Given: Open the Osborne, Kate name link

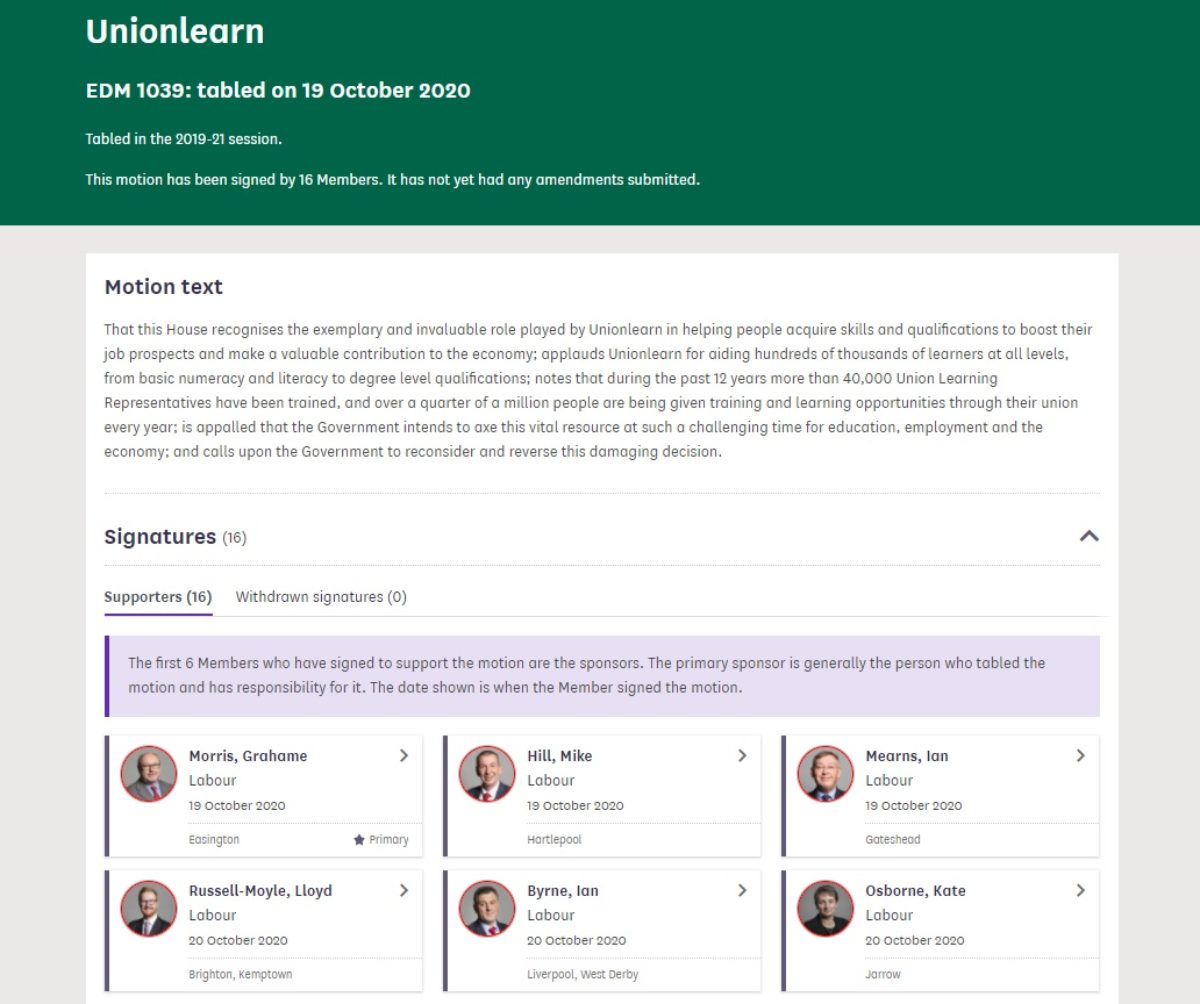Looking at the screenshot, I should click(x=915, y=891).
